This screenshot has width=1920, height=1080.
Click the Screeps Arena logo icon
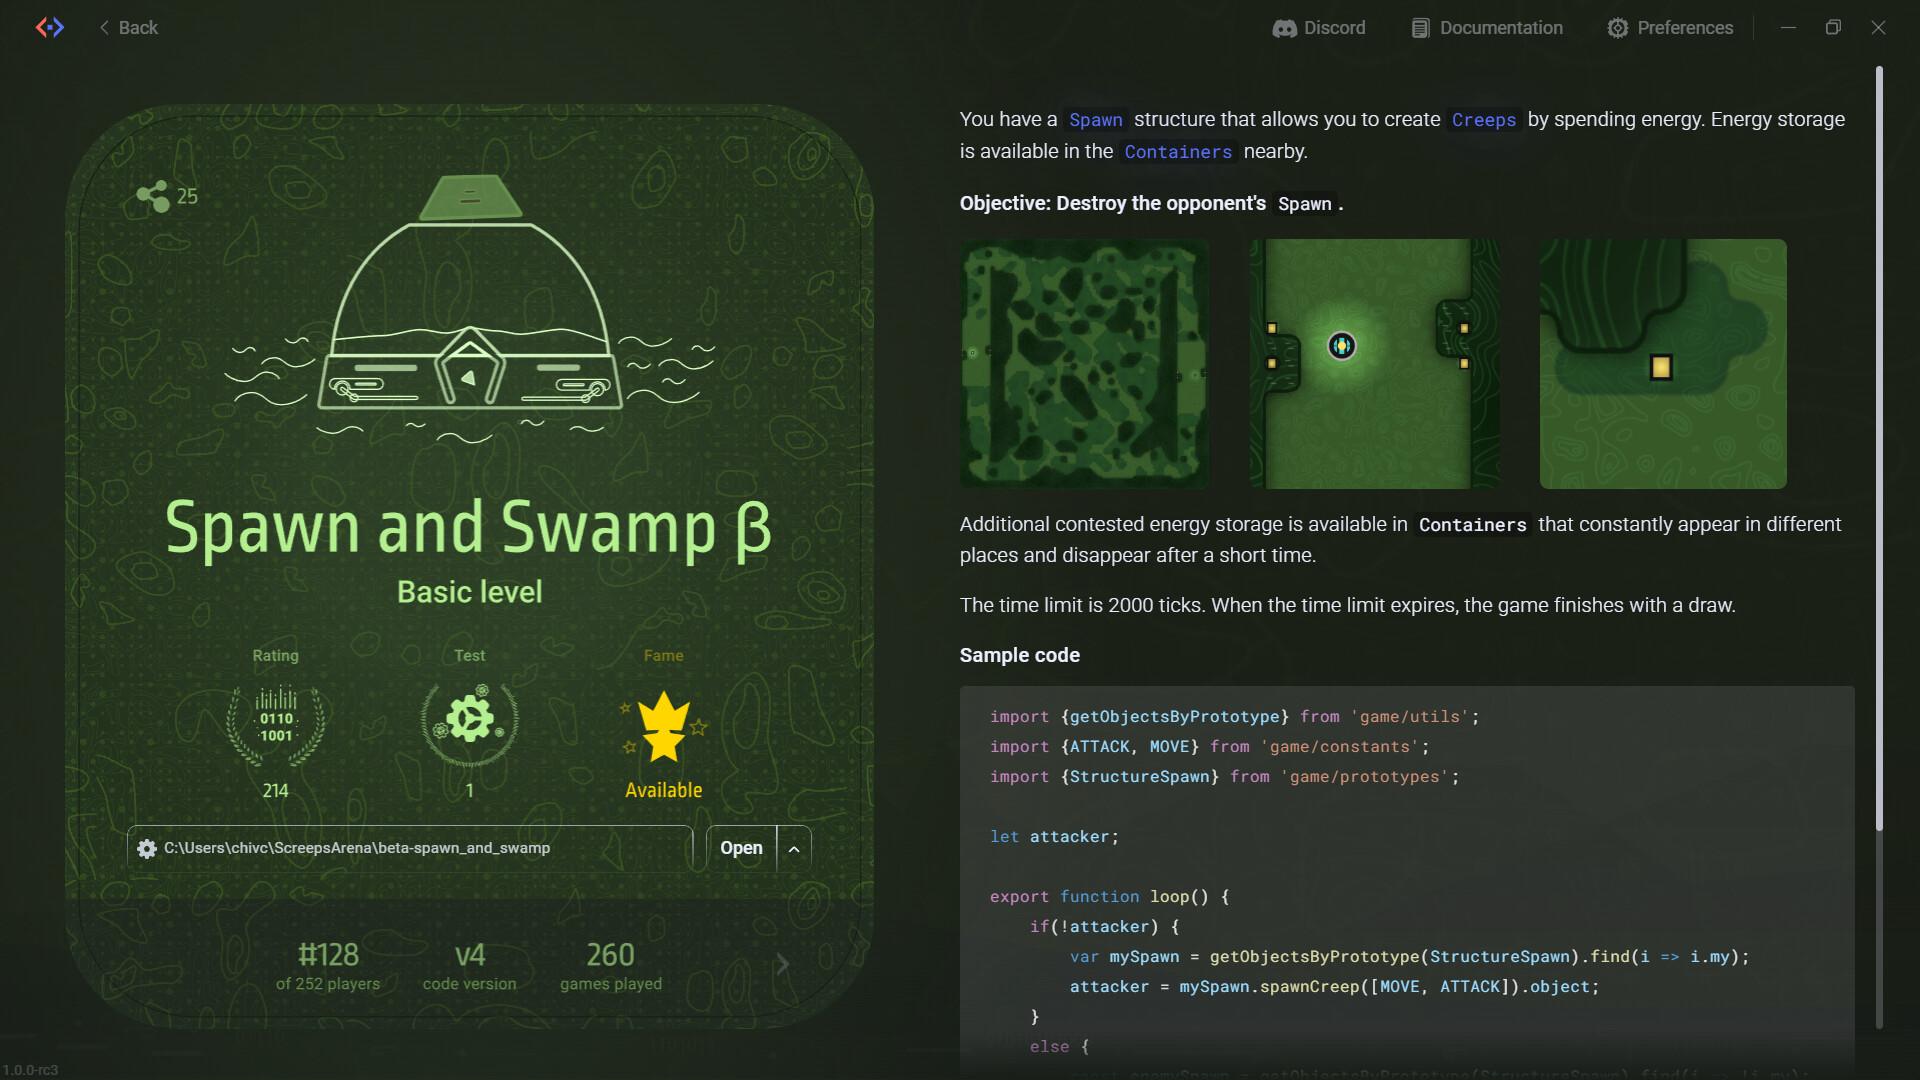click(x=50, y=27)
